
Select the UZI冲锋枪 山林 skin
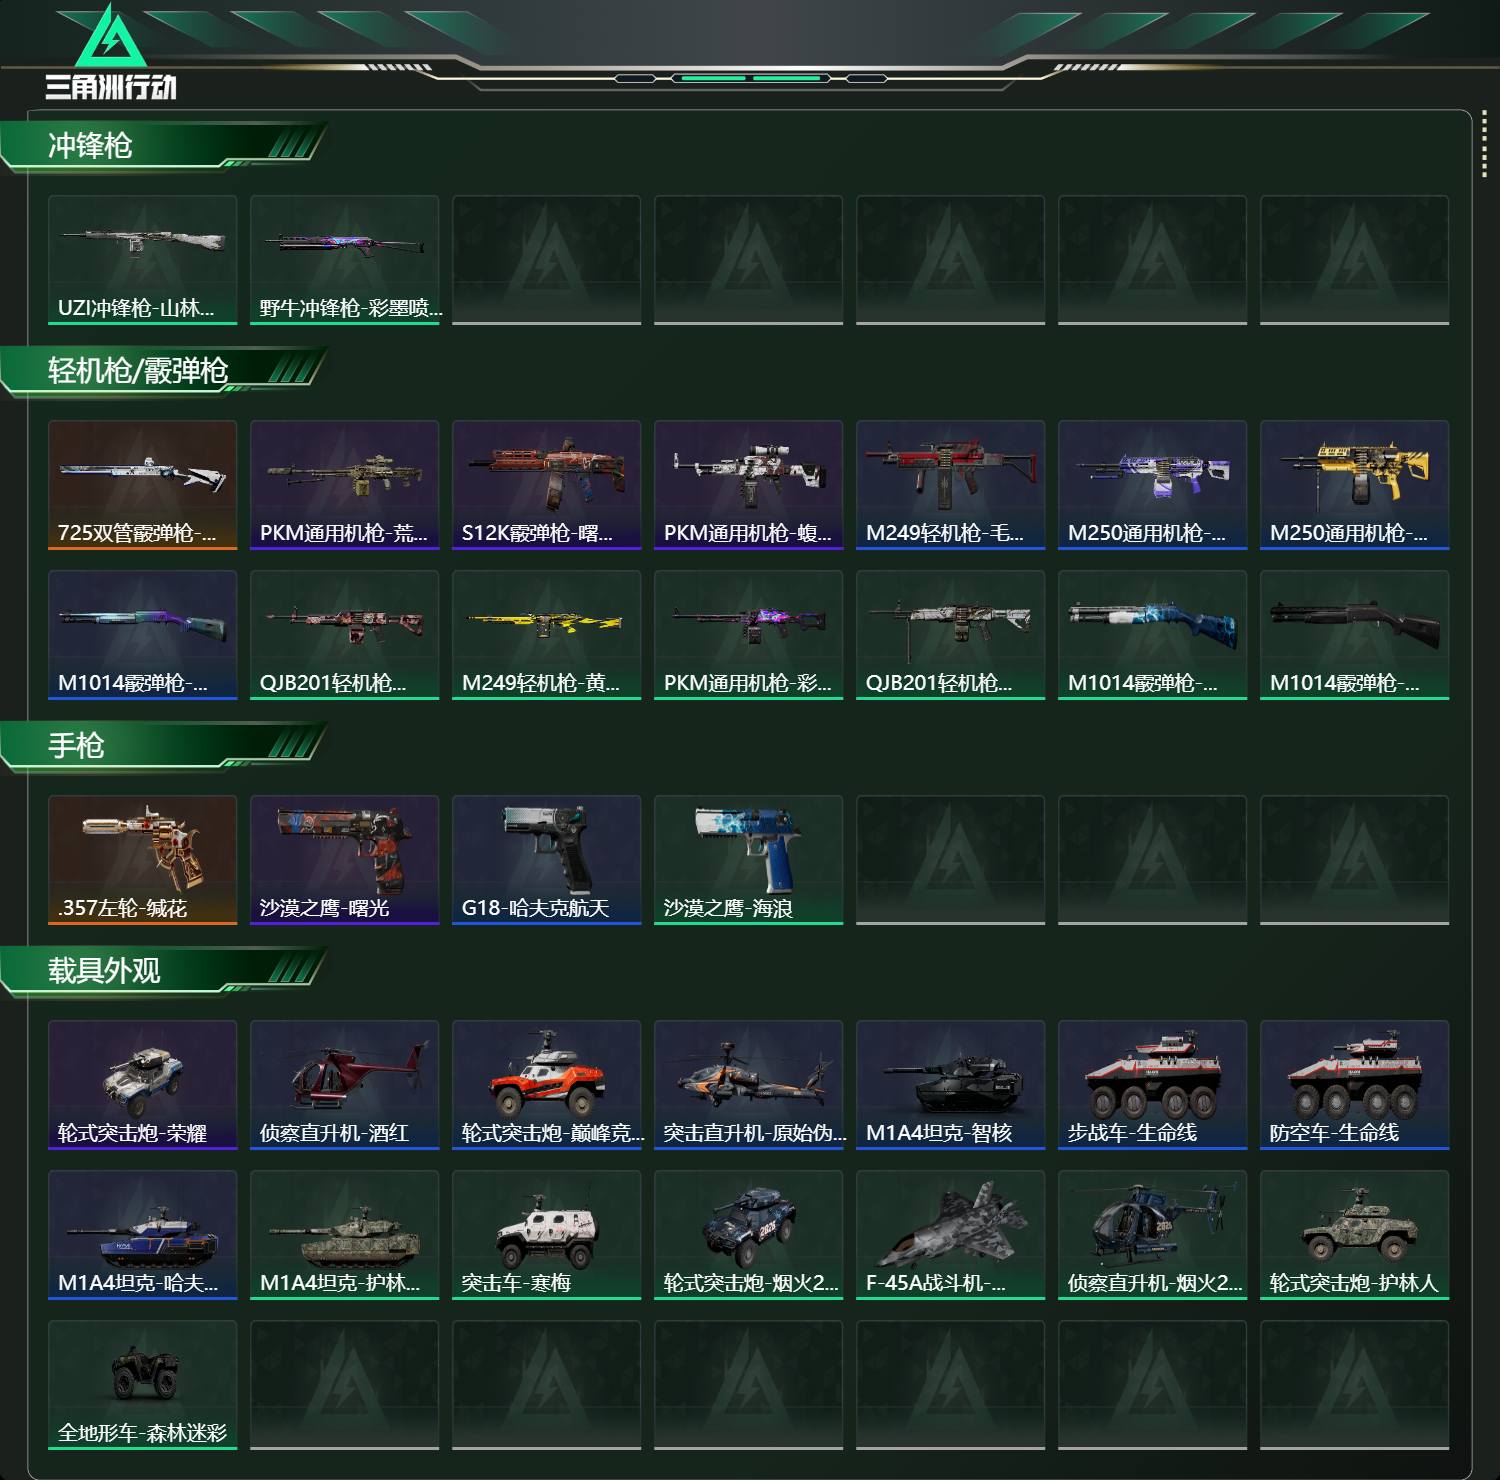point(142,260)
